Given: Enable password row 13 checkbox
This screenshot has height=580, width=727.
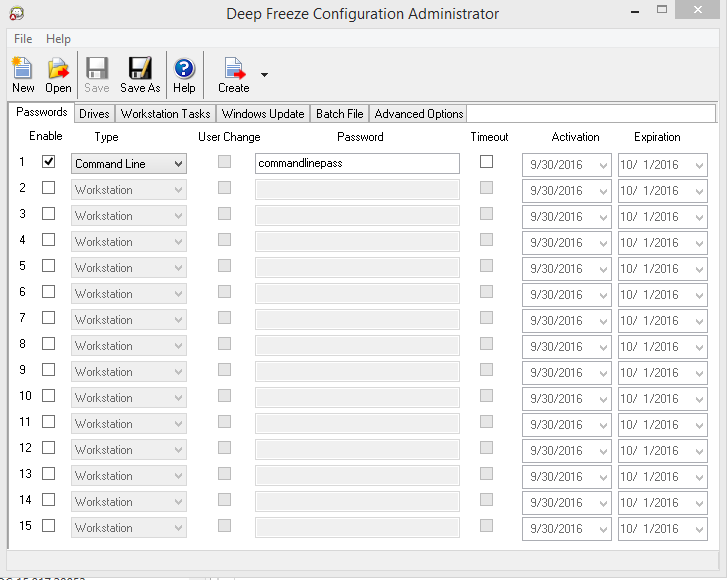Looking at the screenshot, I should coord(48,473).
